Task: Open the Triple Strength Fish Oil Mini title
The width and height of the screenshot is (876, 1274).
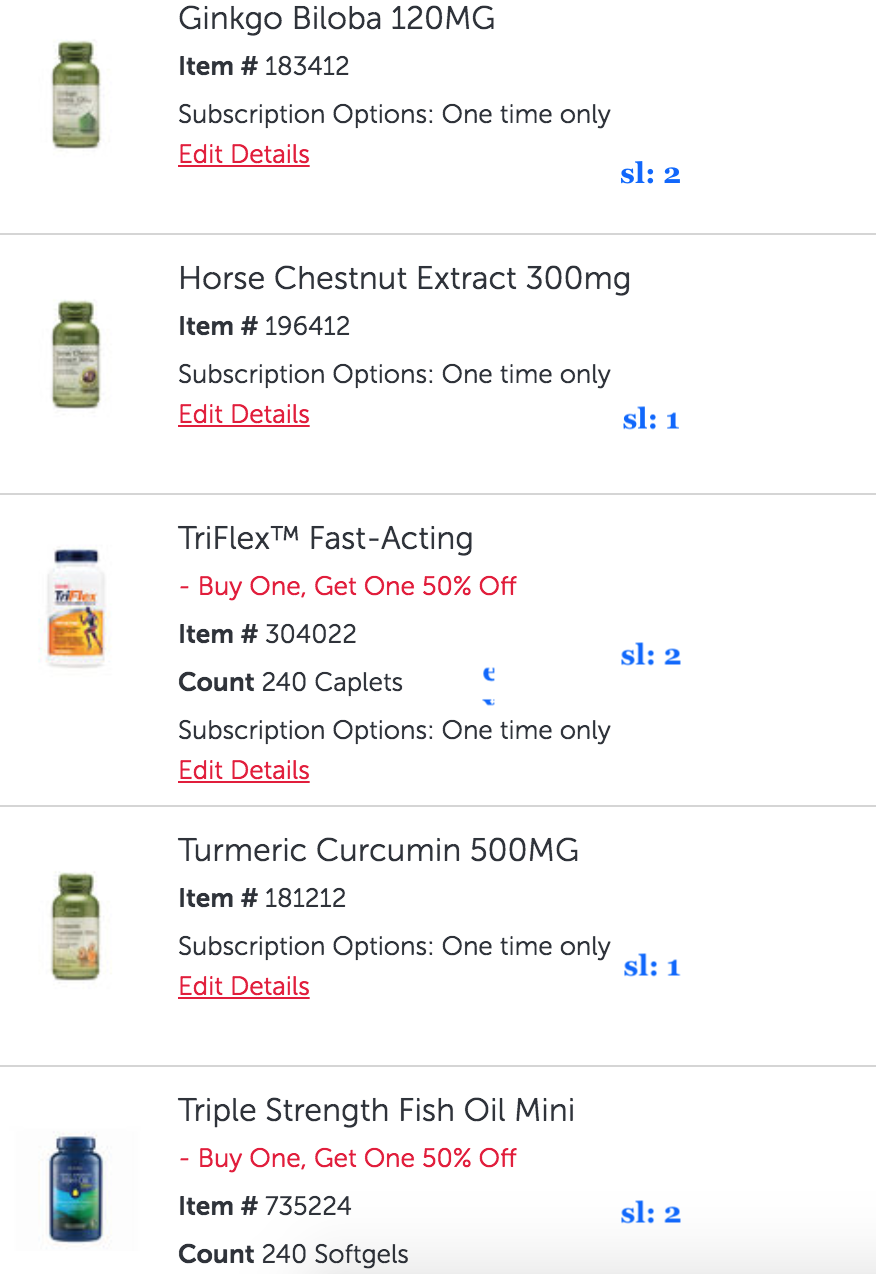Action: tap(376, 1111)
